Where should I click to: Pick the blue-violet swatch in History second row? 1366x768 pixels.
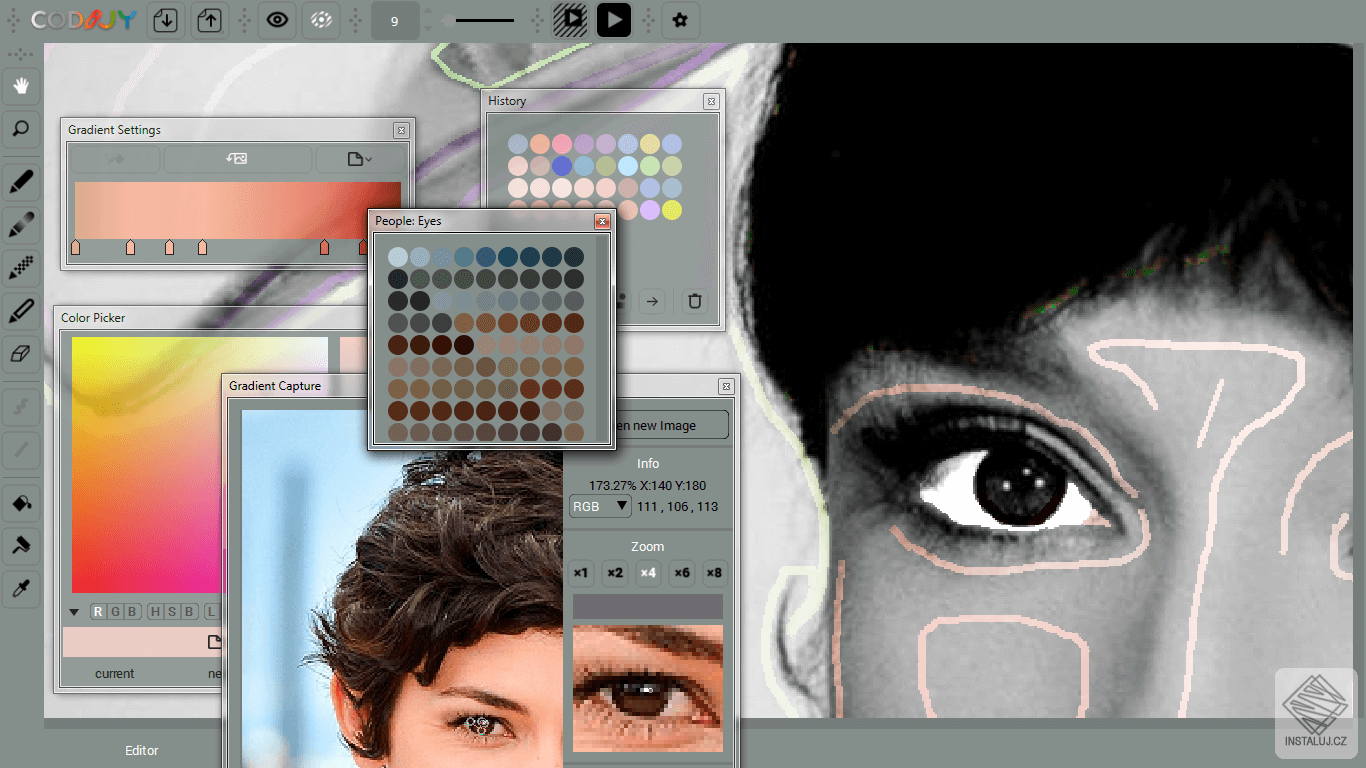click(x=562, y=166)
